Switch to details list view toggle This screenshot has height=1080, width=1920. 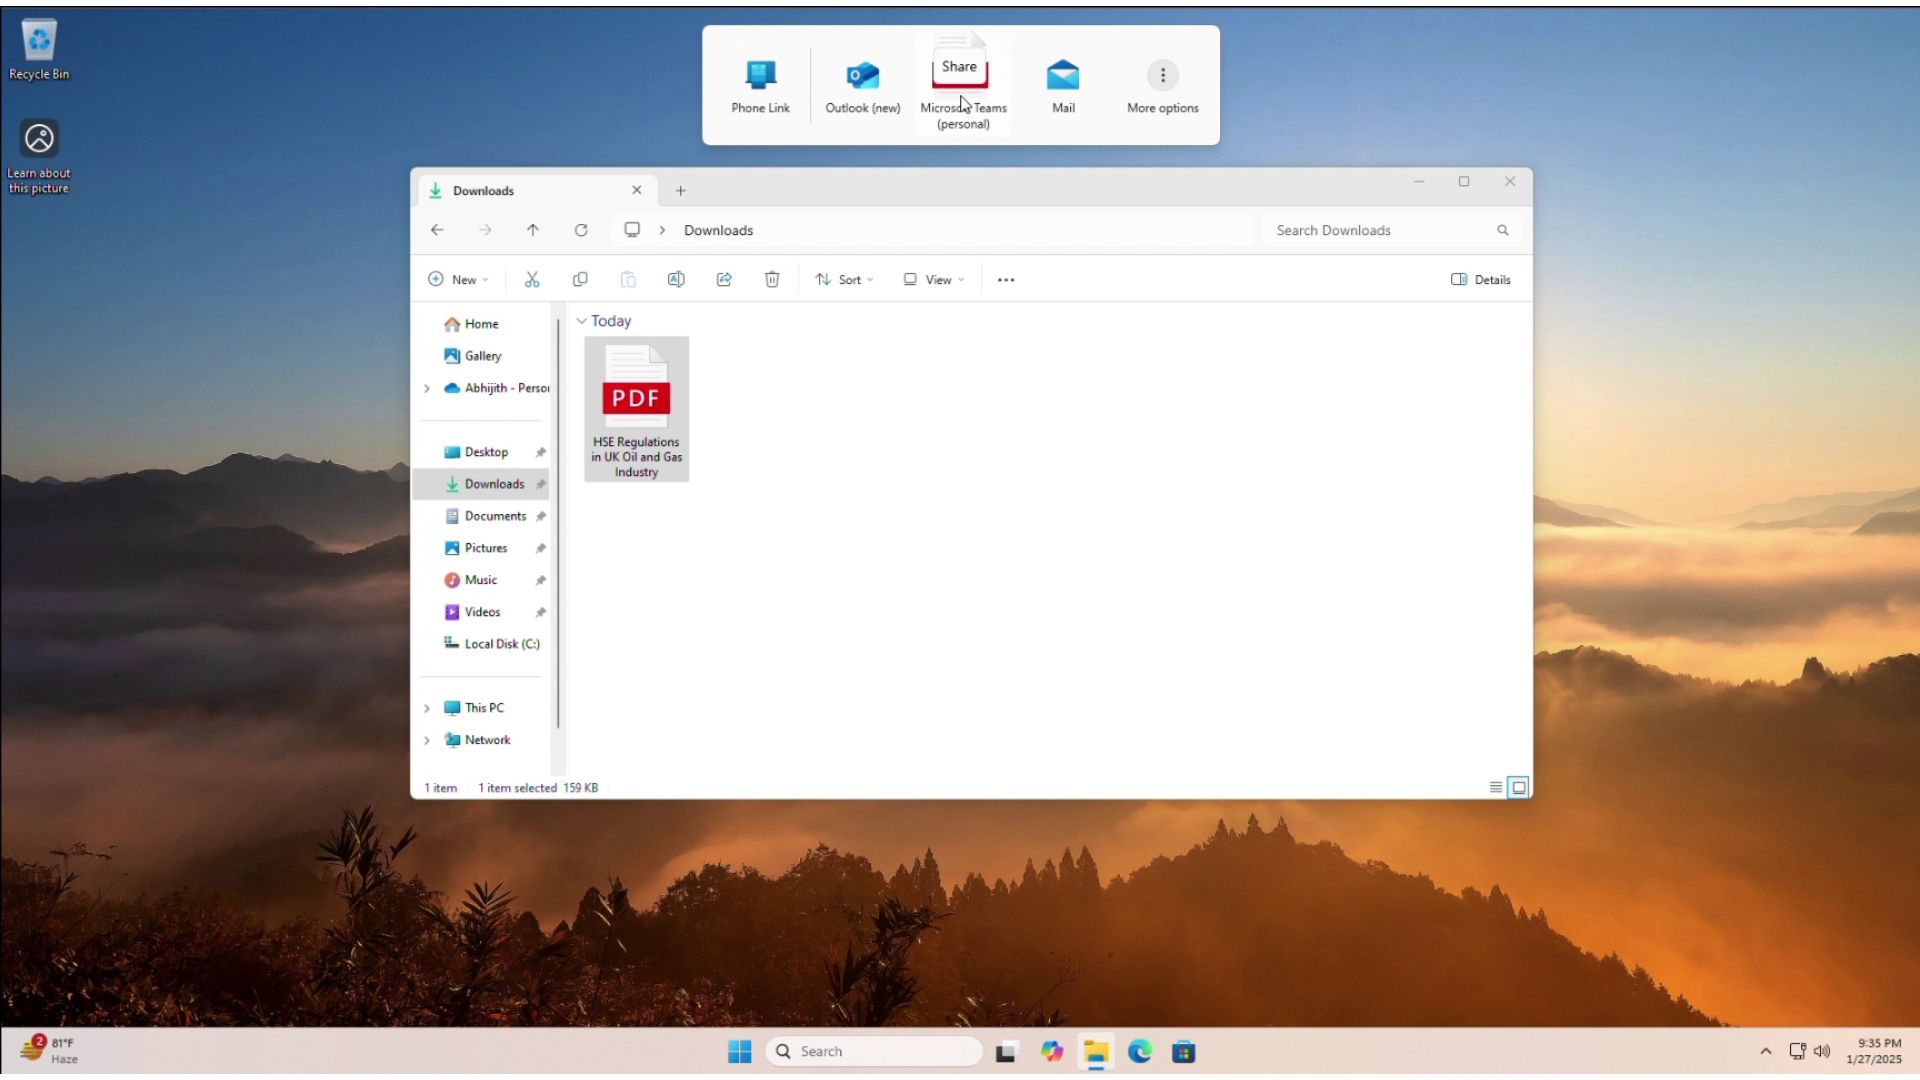pos(1495,787)
